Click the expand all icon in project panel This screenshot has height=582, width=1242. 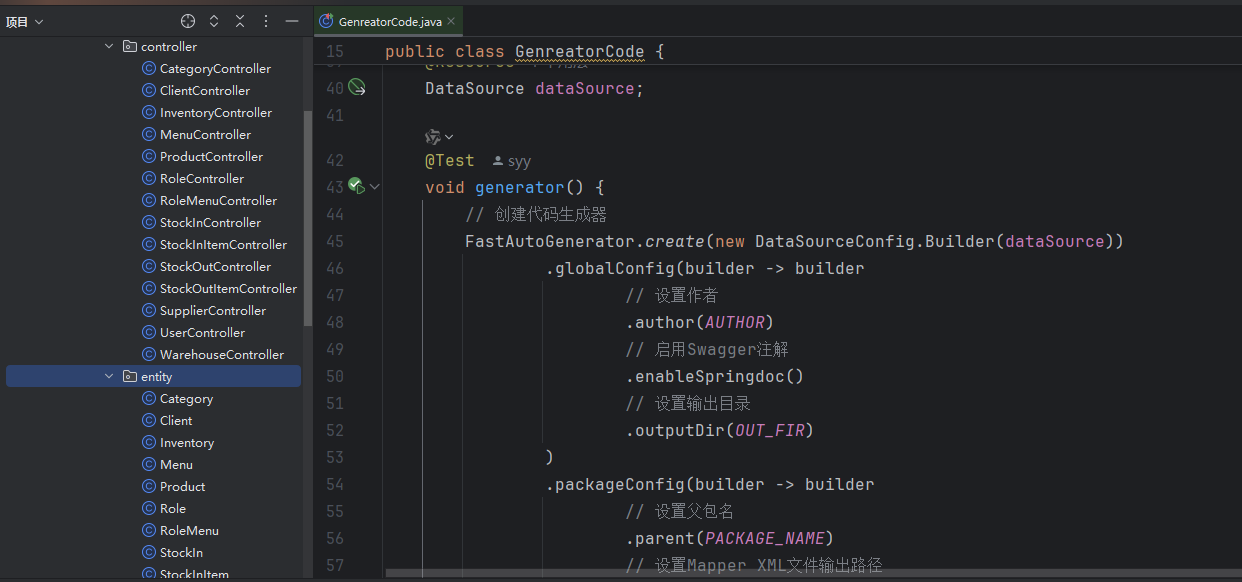(214, 21)
